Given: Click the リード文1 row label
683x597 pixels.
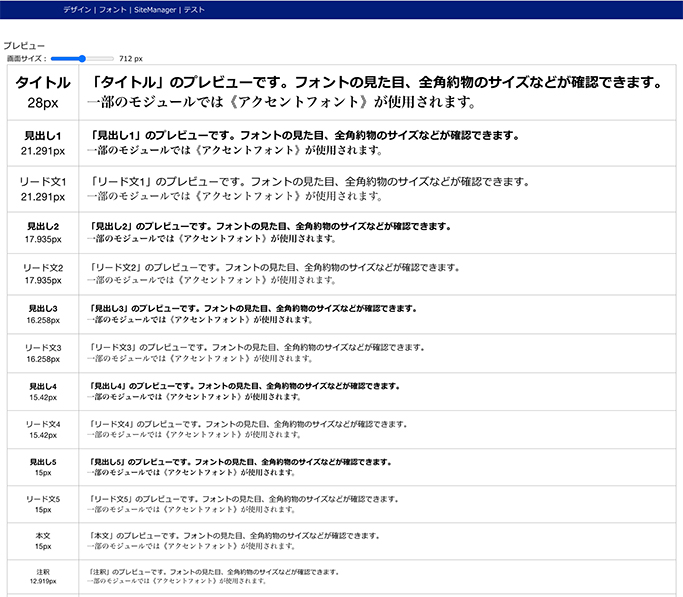Looking at the screenshot, I should pyautogui.click(x=43, y=182).
